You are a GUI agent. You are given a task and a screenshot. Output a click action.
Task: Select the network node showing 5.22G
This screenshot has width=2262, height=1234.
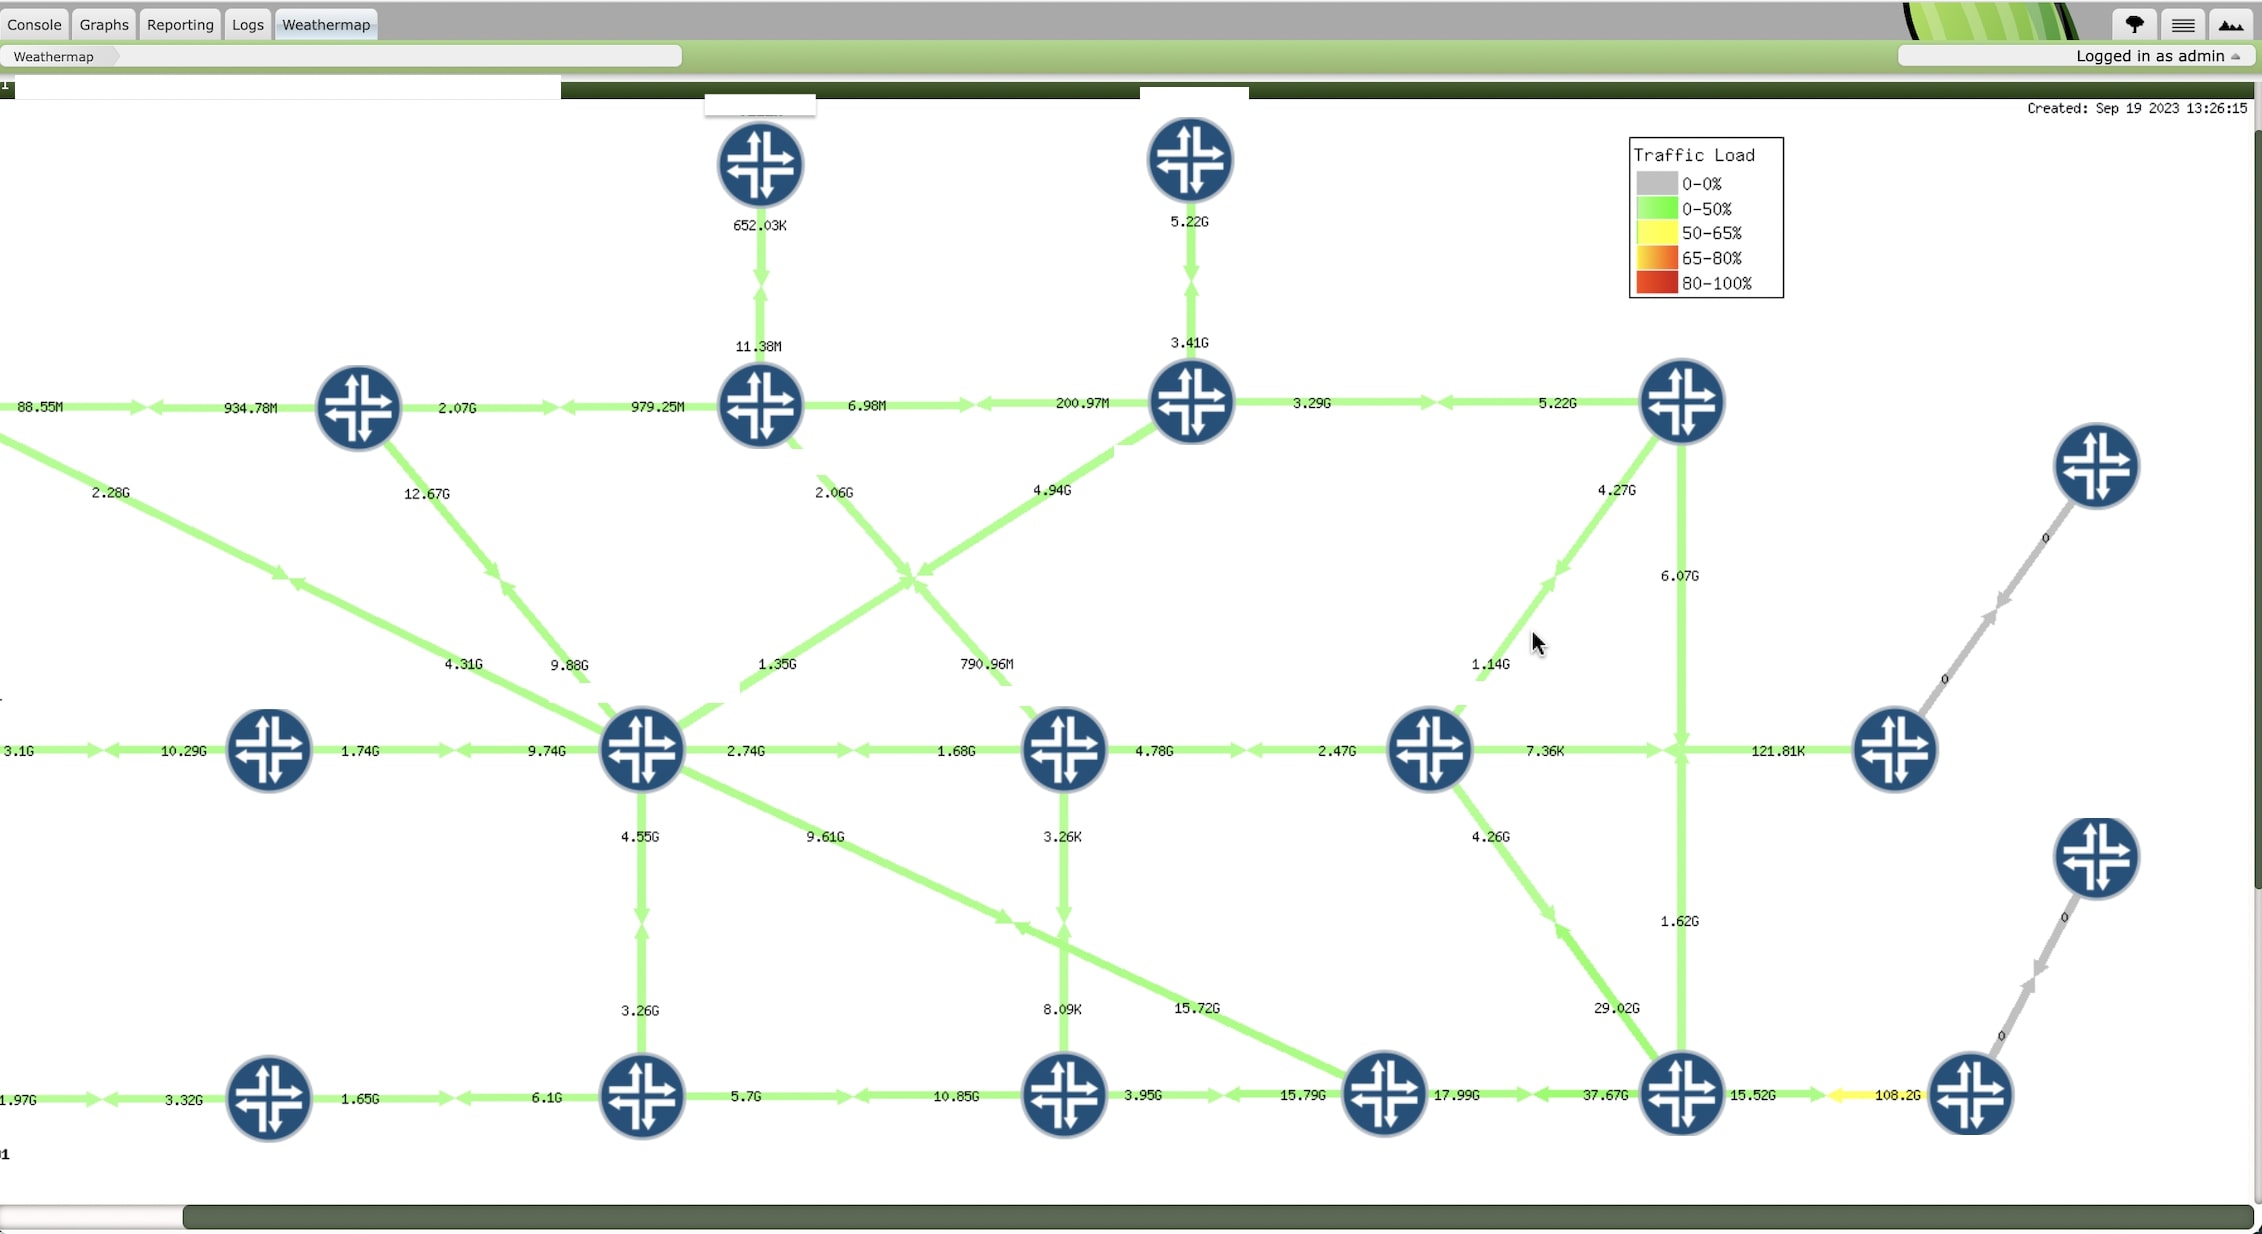tap(1191, 161)
